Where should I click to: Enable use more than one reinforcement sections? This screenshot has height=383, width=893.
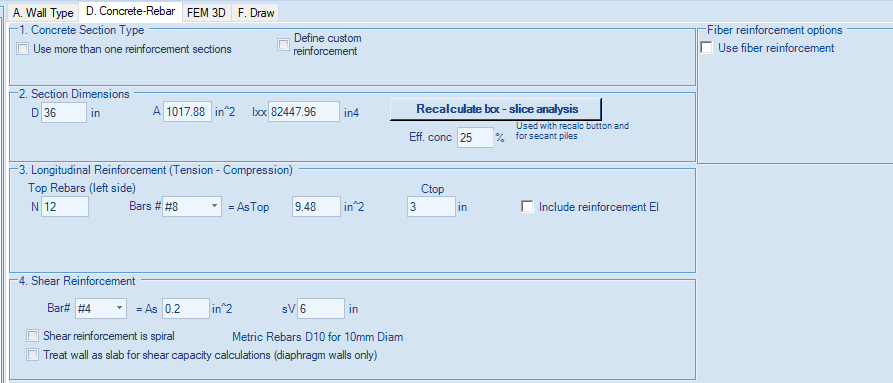click(23, 49)
